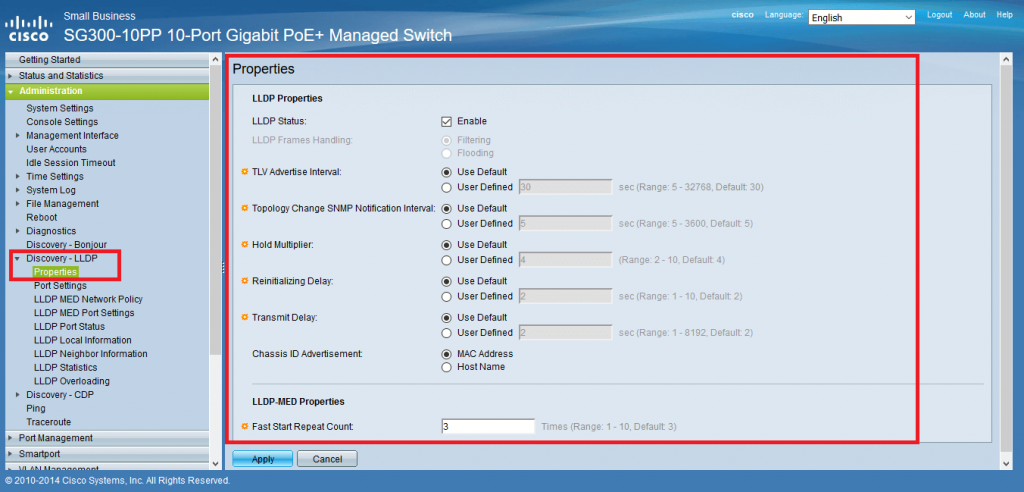Expand the File Management tree node
The width and height of the screenshot is (1024, 492).
point(18,204)
